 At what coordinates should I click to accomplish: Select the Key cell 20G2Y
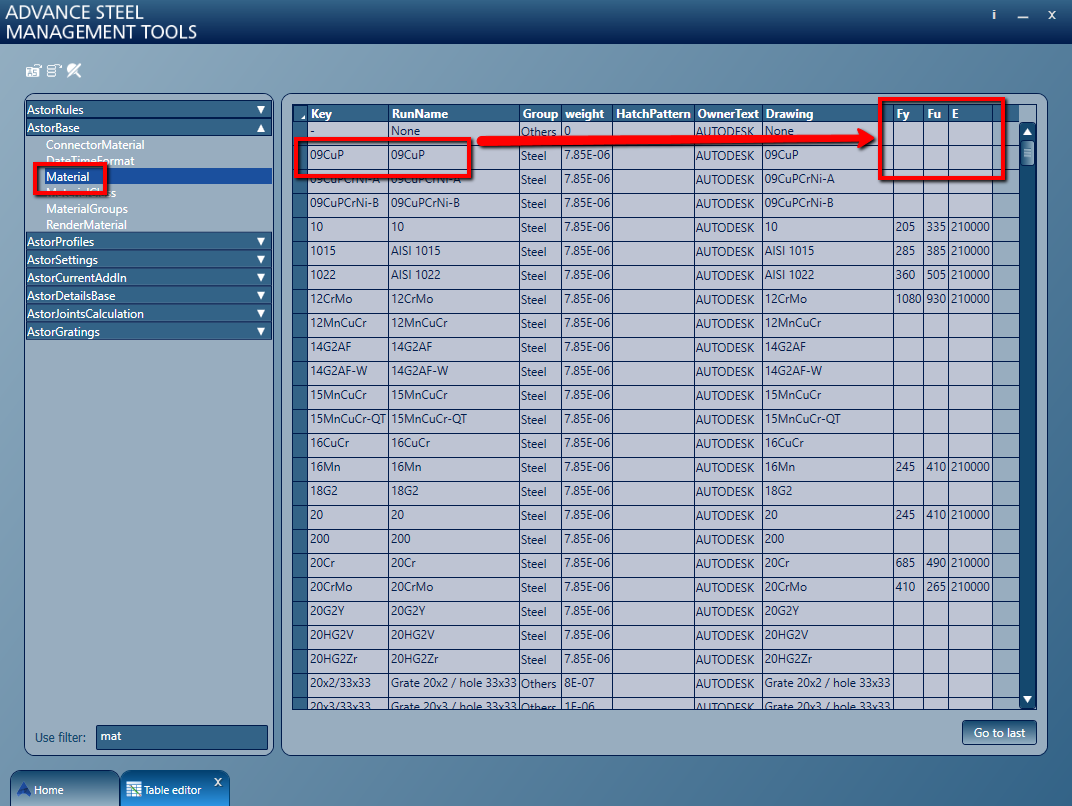tap(348, 611)
